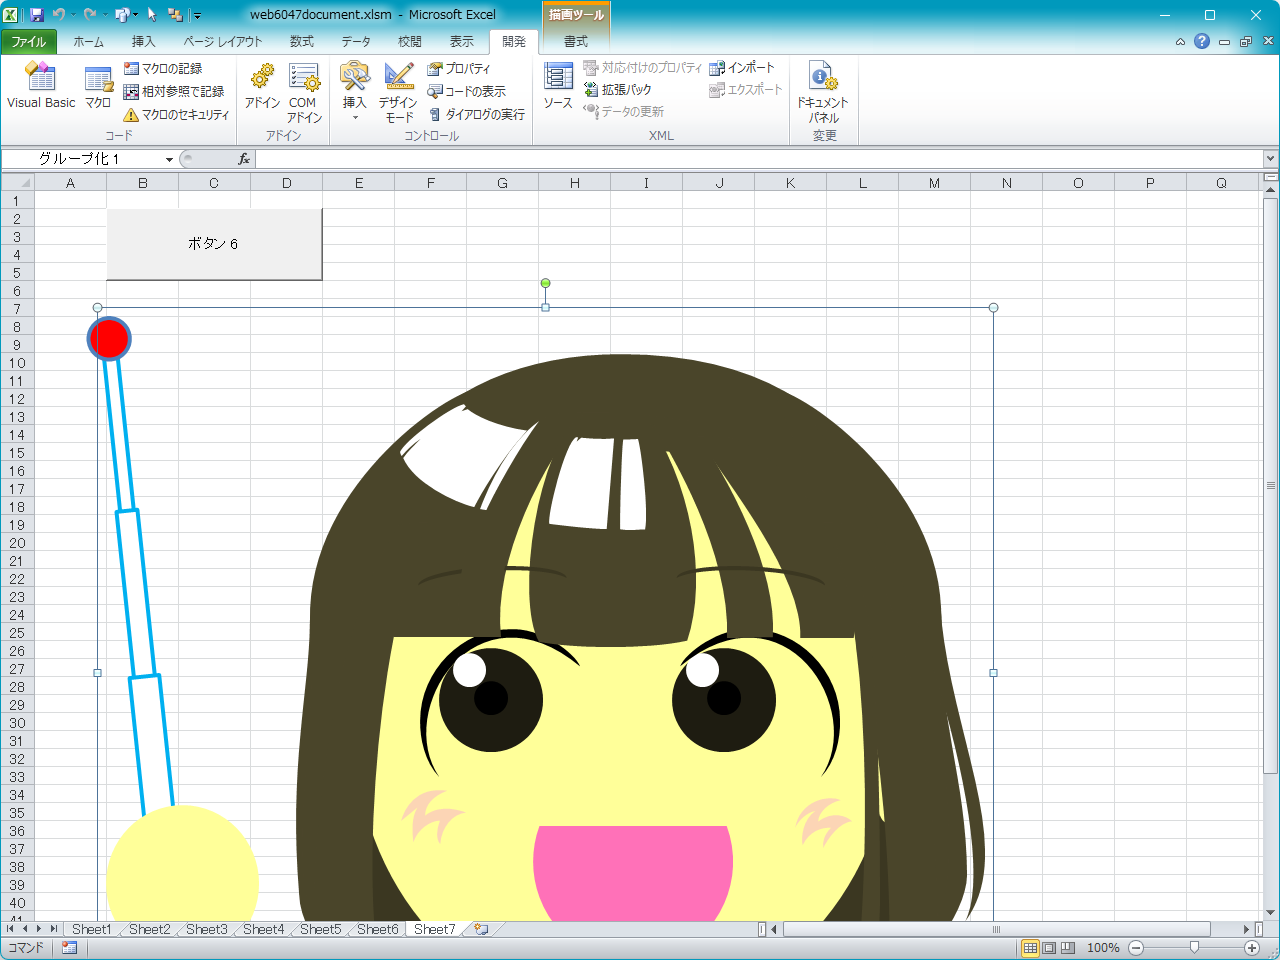The width and height of the screenshot is (1280, 960).
Task: Expand the formula bar
Action: (1270, 159)
